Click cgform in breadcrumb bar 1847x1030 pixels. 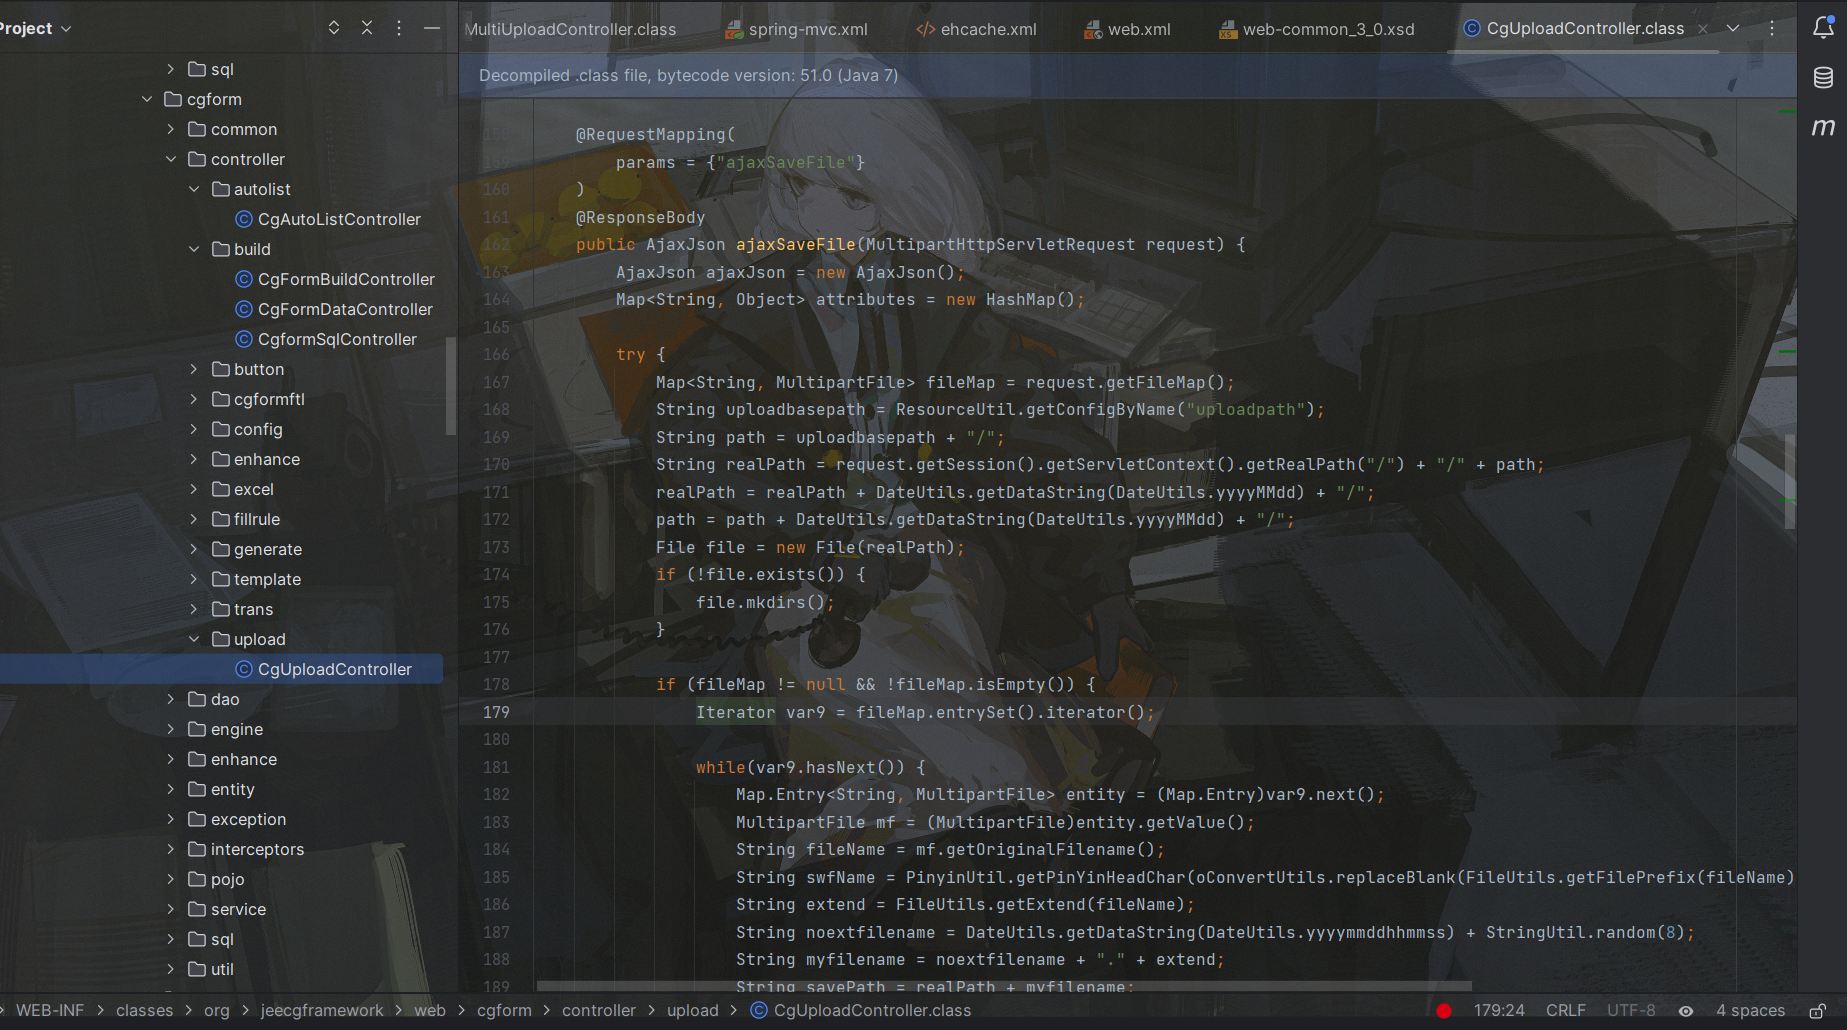tap(504, 1011)
